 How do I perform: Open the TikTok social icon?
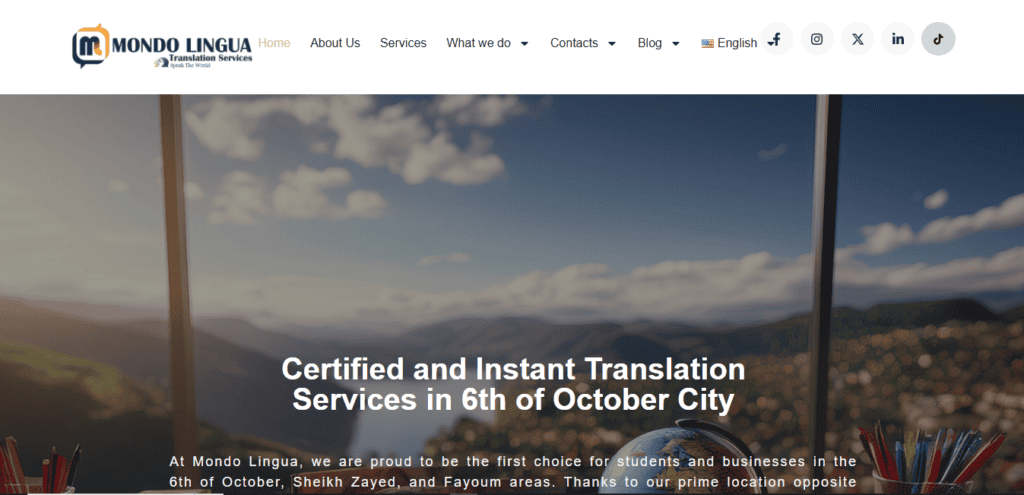(938, 39)
